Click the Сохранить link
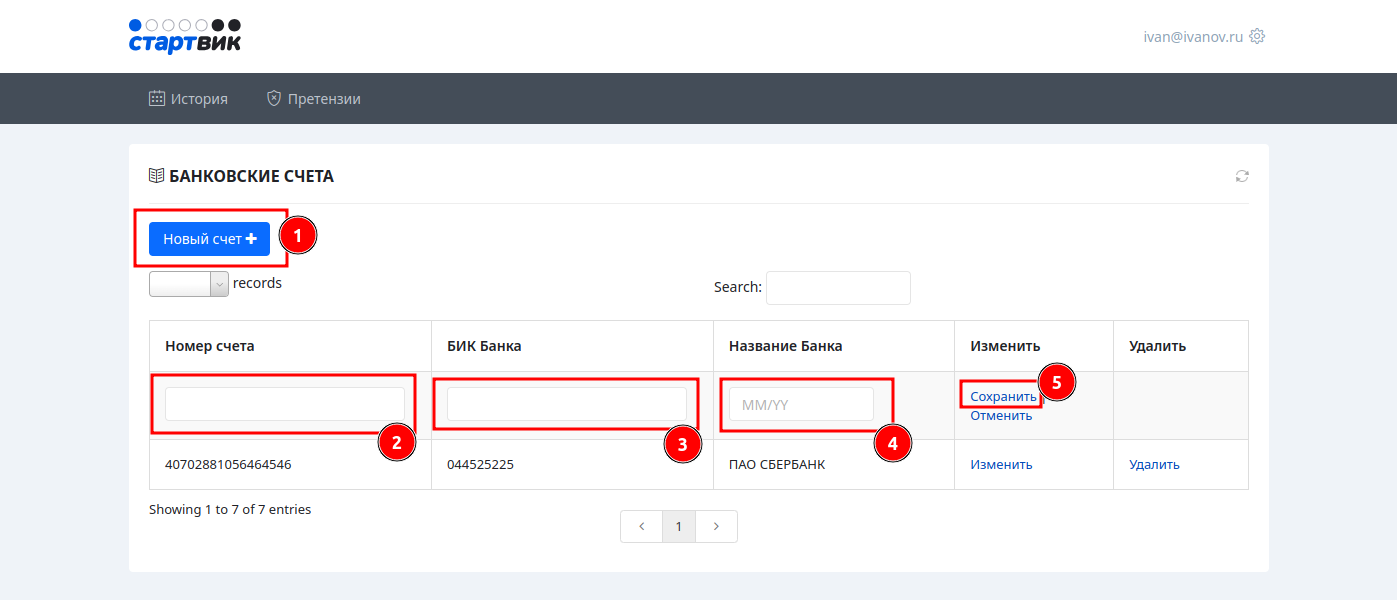The width and height of the screenshot is (1397, 600). coord(1003,397)
